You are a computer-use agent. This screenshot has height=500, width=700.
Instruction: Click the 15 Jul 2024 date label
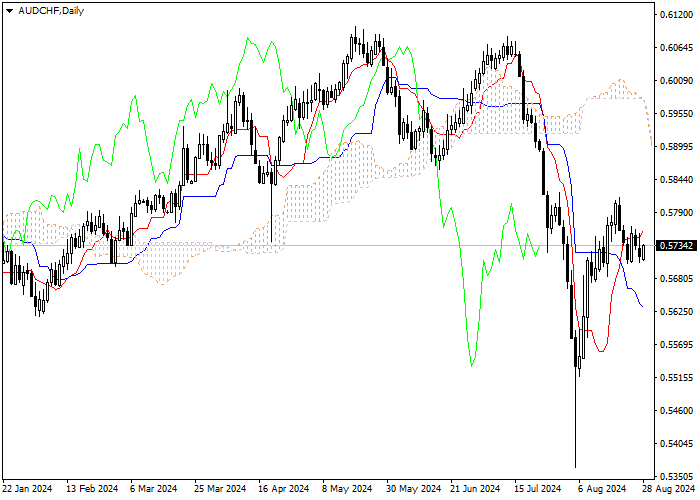click(x=538, y=489)
